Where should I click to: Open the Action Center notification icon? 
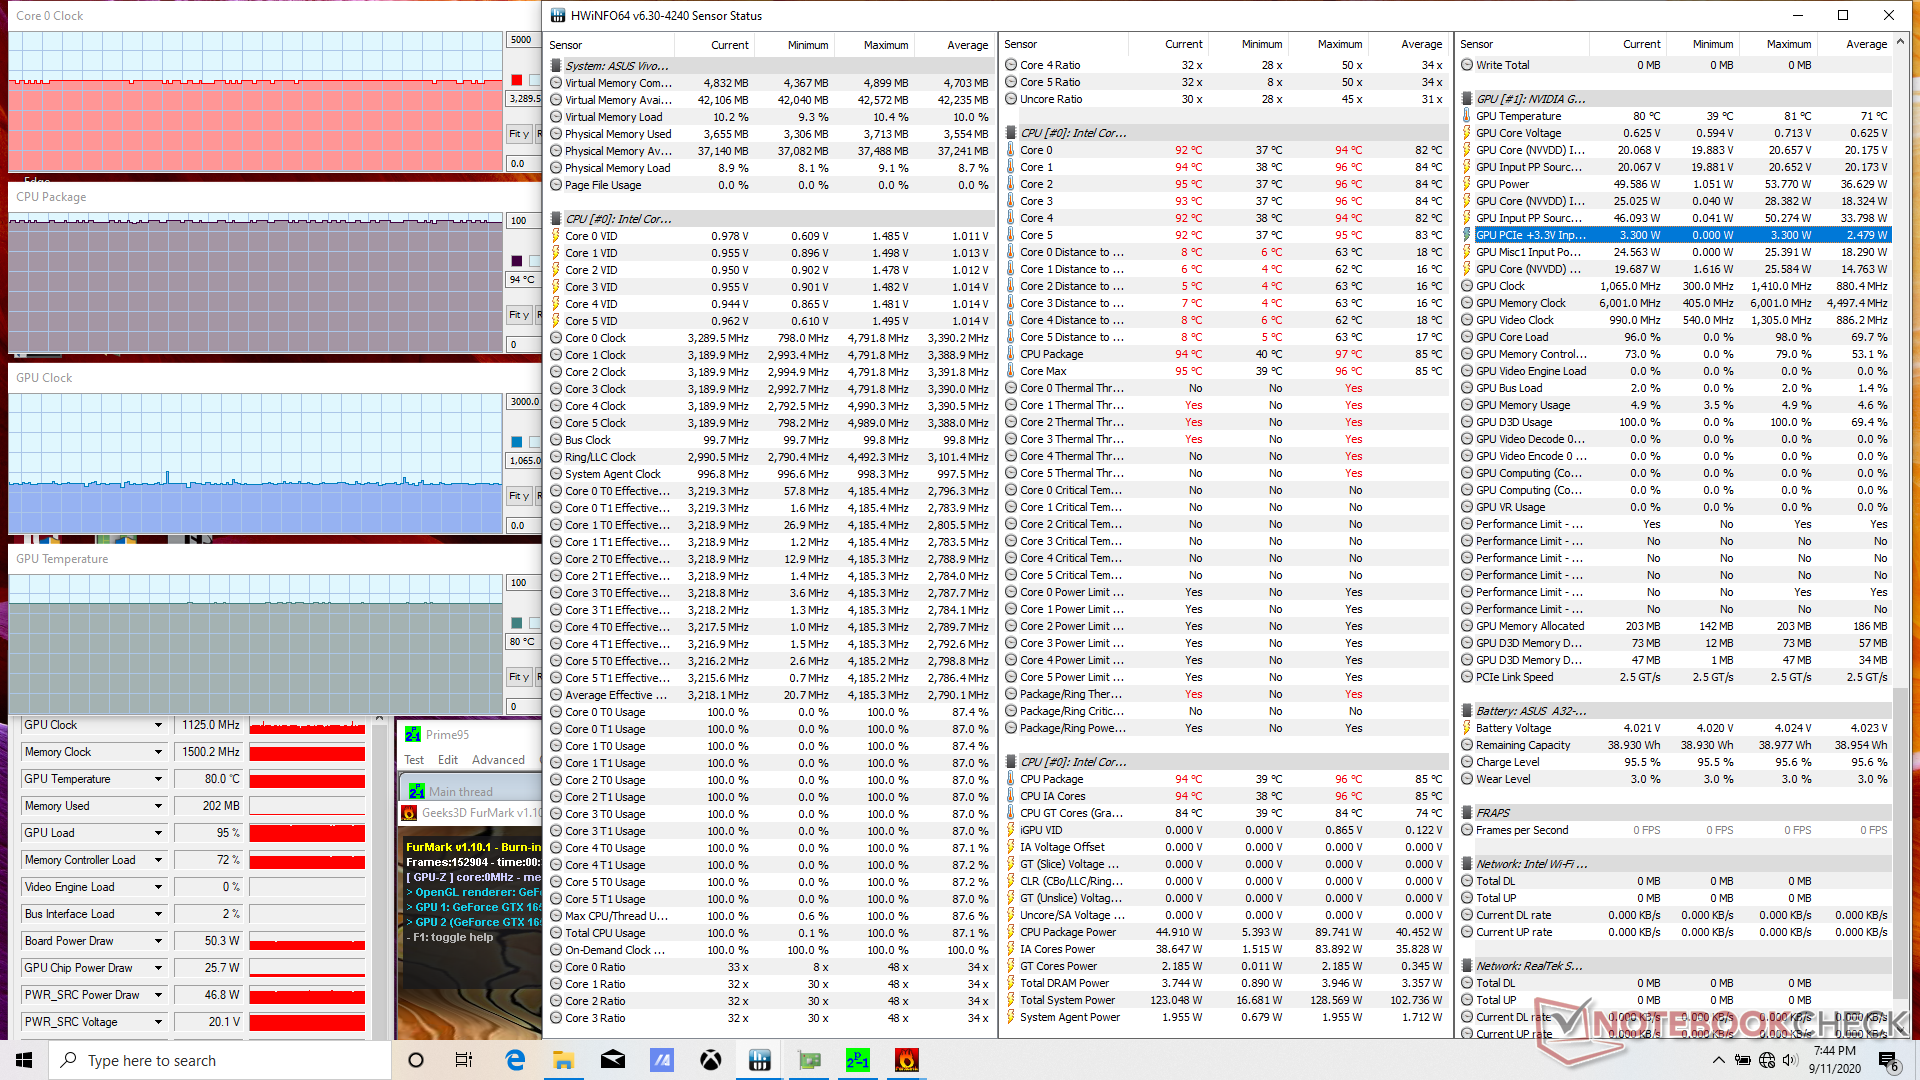[1887, 1060]
